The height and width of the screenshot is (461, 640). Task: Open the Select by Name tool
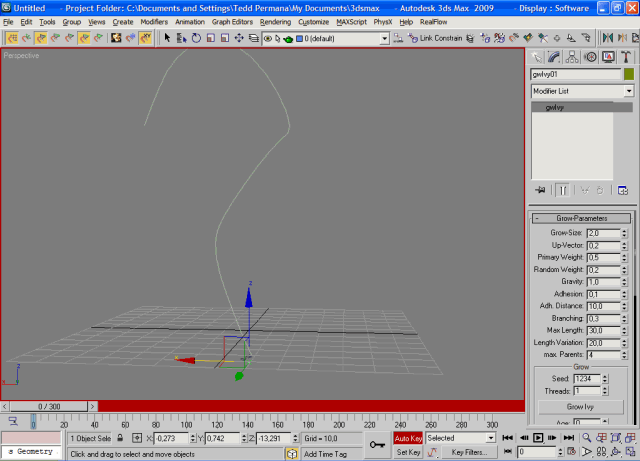pyautogui.click(x=181, y=38)
